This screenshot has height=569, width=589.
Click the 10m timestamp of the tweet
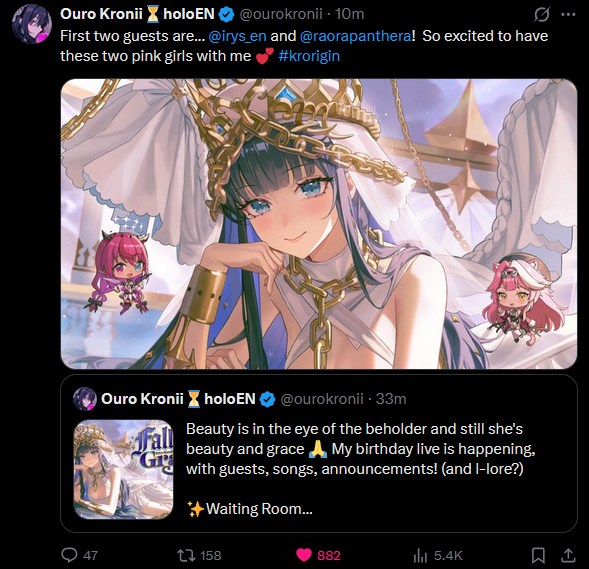click(349, 14)
